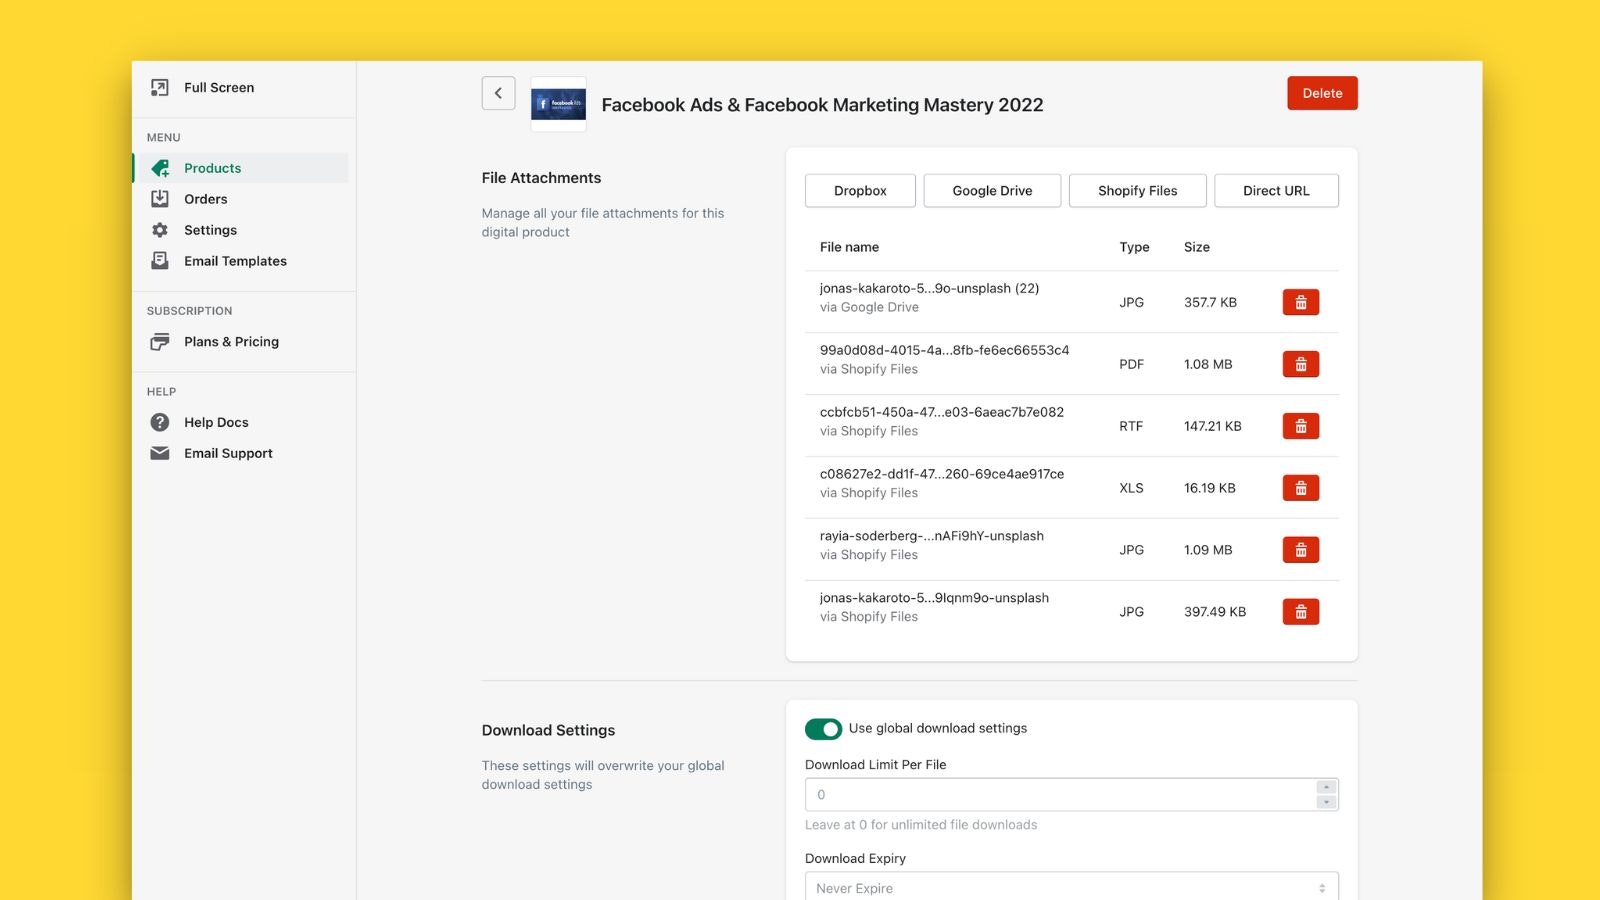Add a file via Direct URL

tap(1276, 191)
